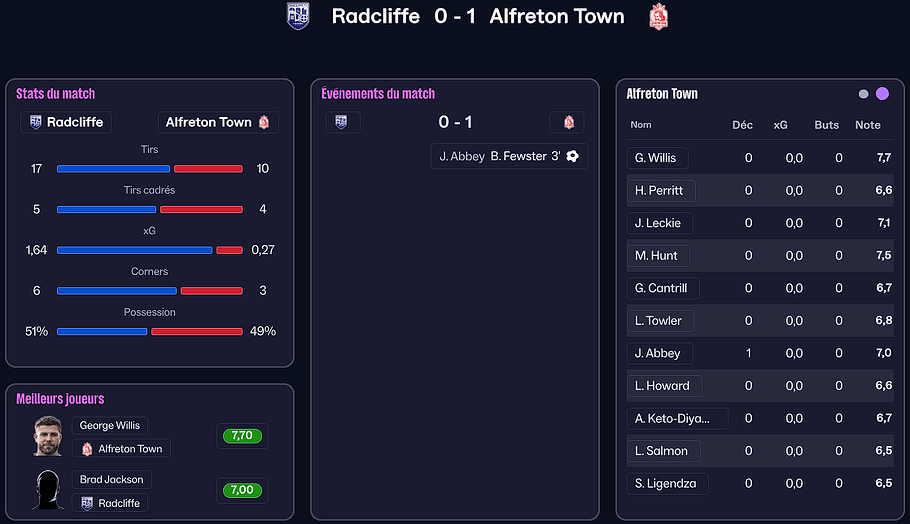Viewport: 910px width, 524px height.
Task: Open George Willis's player portrait
Action: pos(48,436)
